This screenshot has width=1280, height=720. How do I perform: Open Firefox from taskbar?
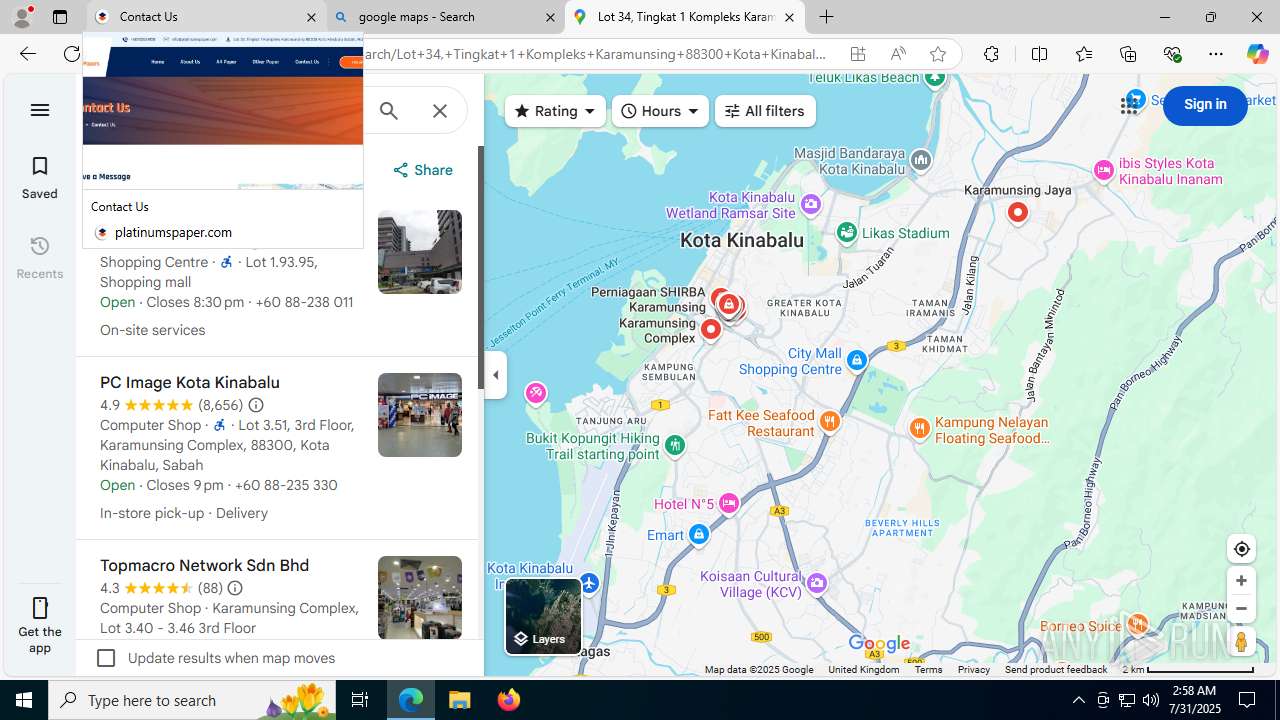point(509,700)
